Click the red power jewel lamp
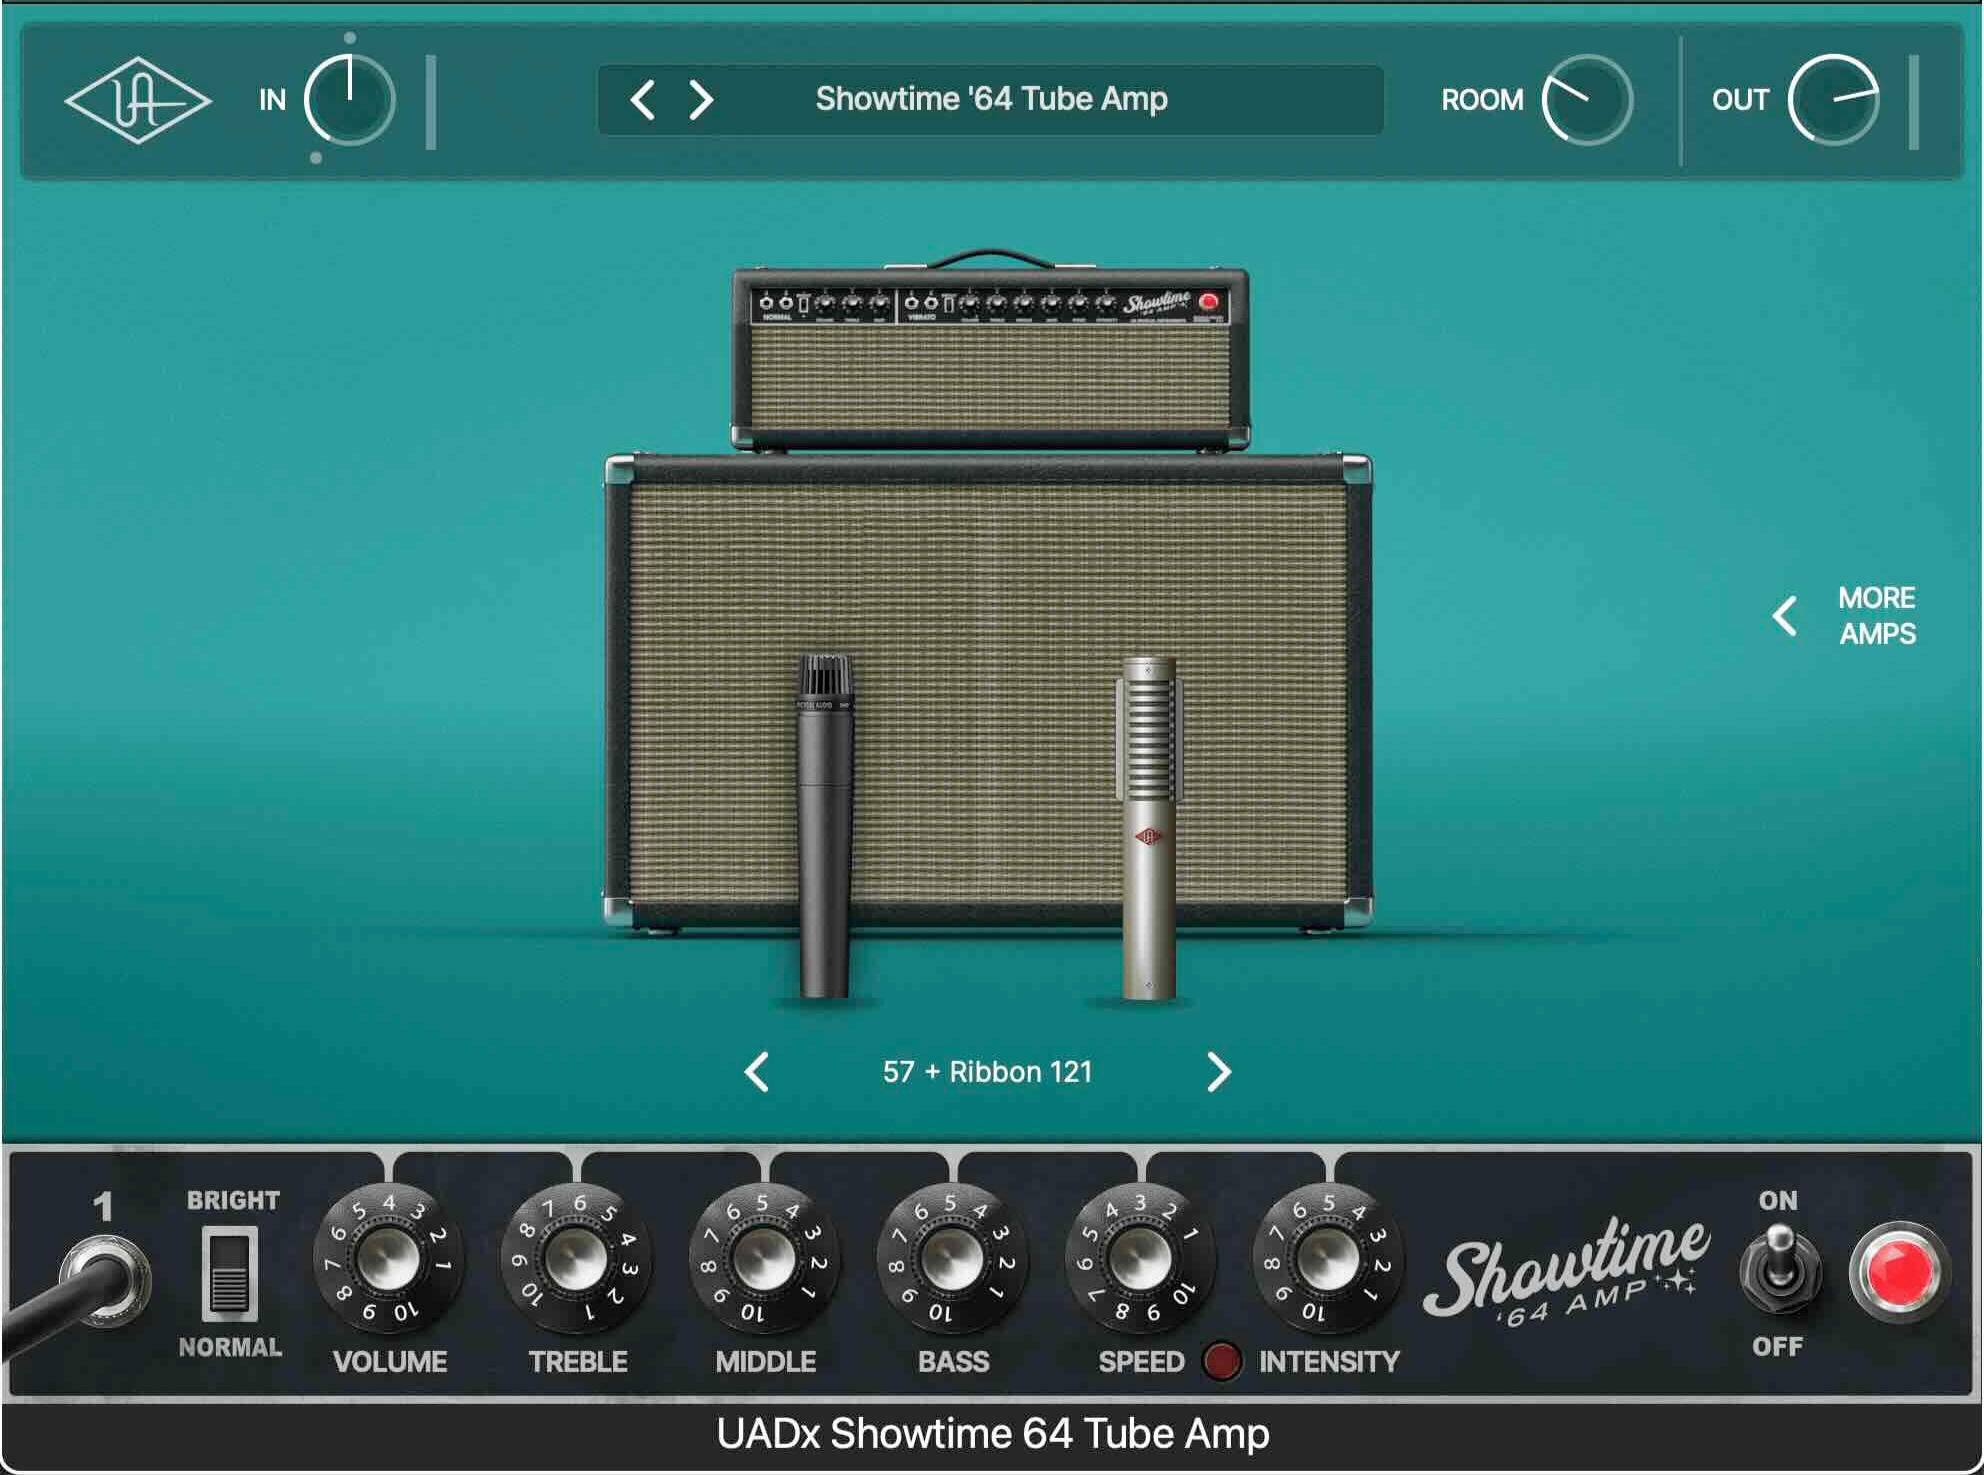Viewport: 1984px width, 1475px height. click(x=1899, y=1273)
